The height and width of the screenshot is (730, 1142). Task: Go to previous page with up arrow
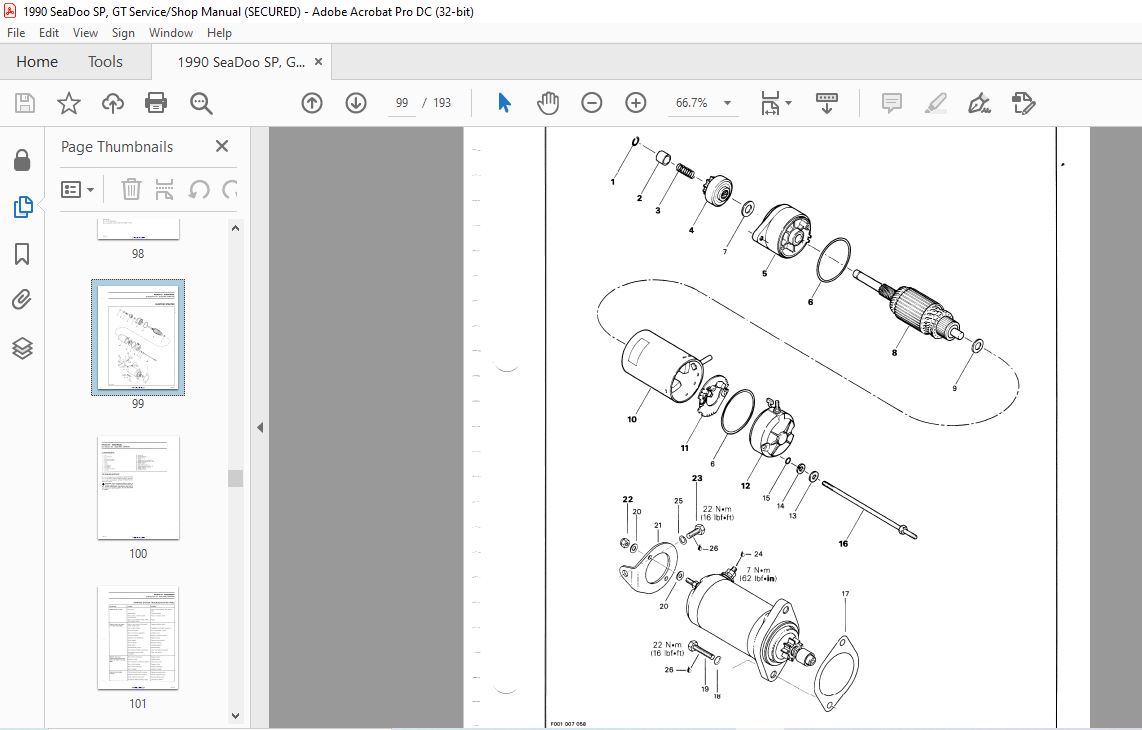[x=312, y=103]
